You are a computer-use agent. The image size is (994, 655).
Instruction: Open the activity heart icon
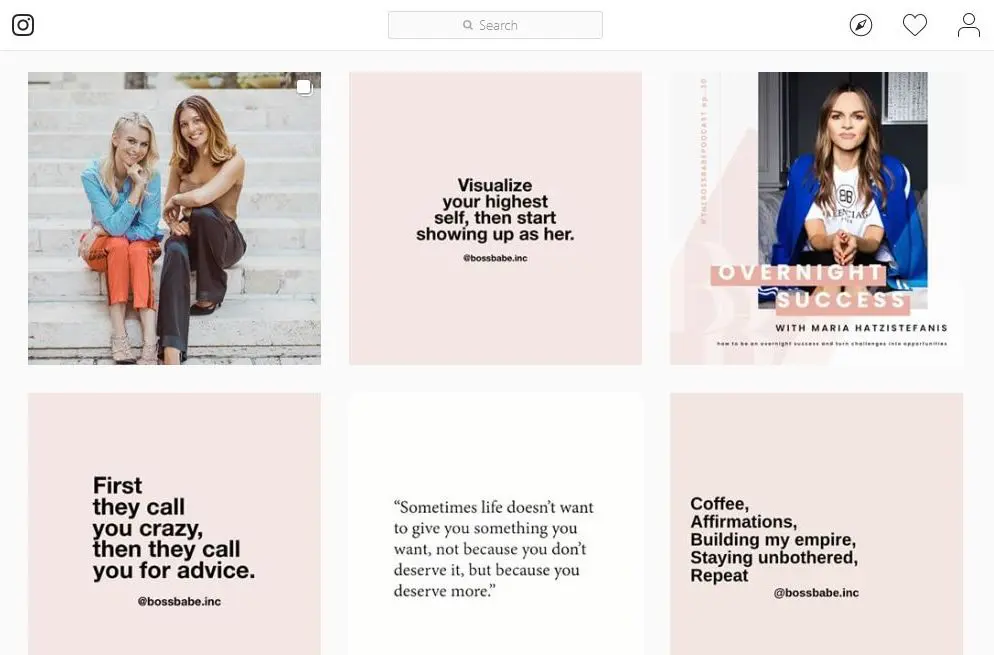point(915,25)
